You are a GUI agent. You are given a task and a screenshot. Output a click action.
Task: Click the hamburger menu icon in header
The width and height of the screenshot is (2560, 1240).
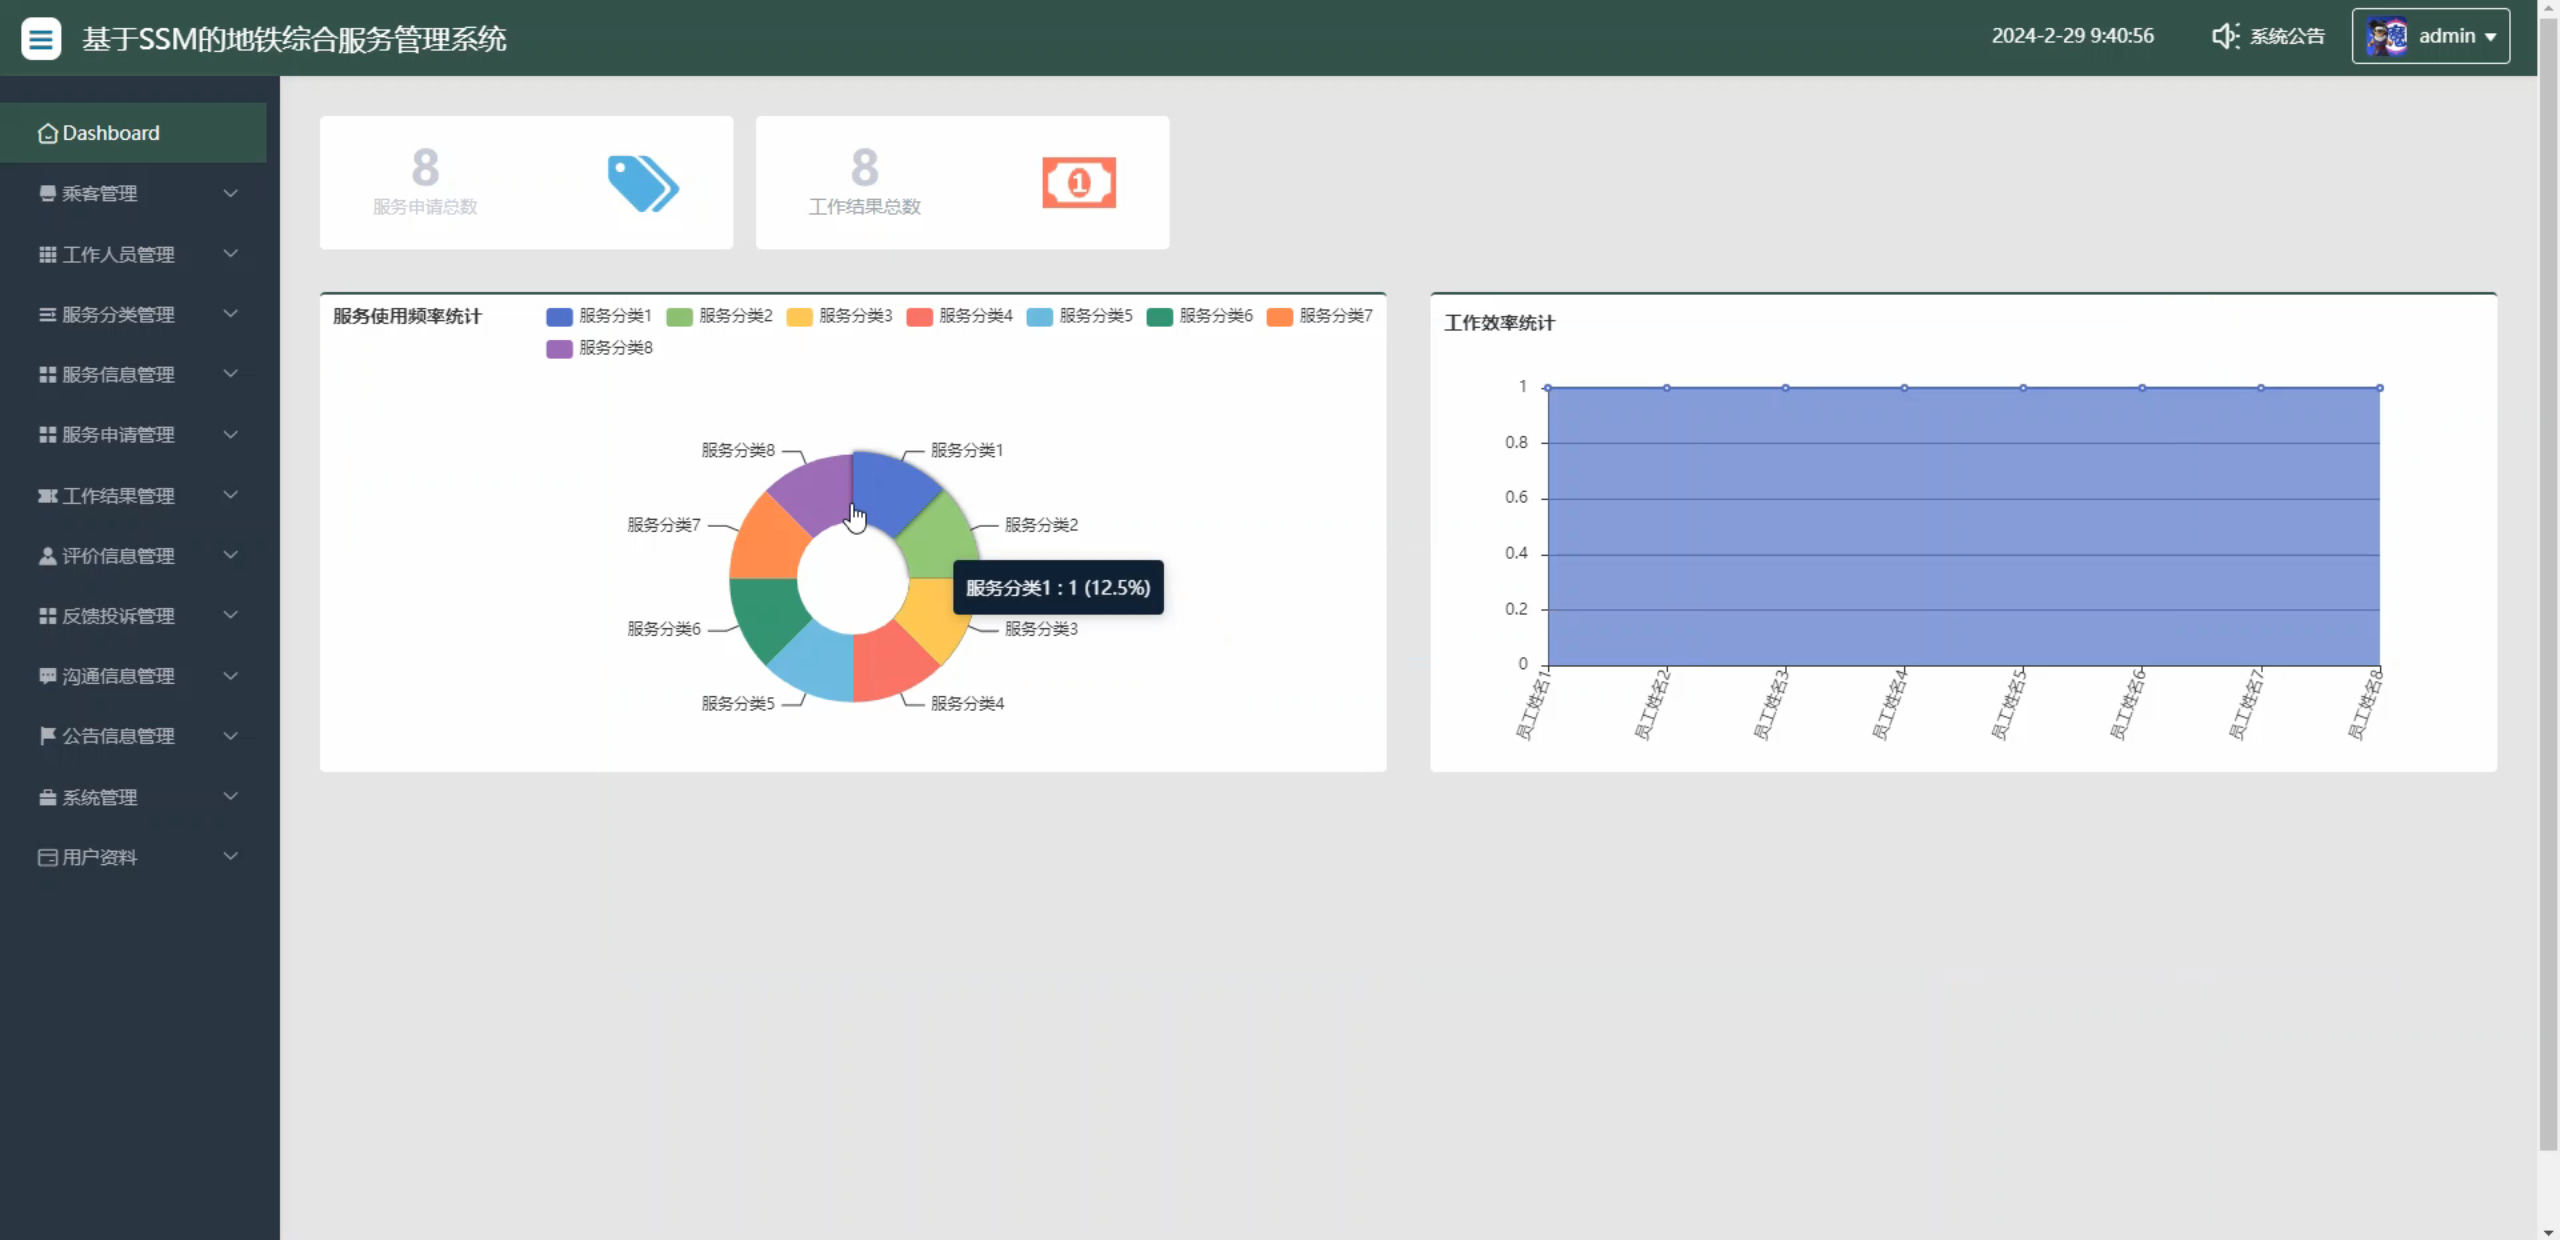(41, 39)
